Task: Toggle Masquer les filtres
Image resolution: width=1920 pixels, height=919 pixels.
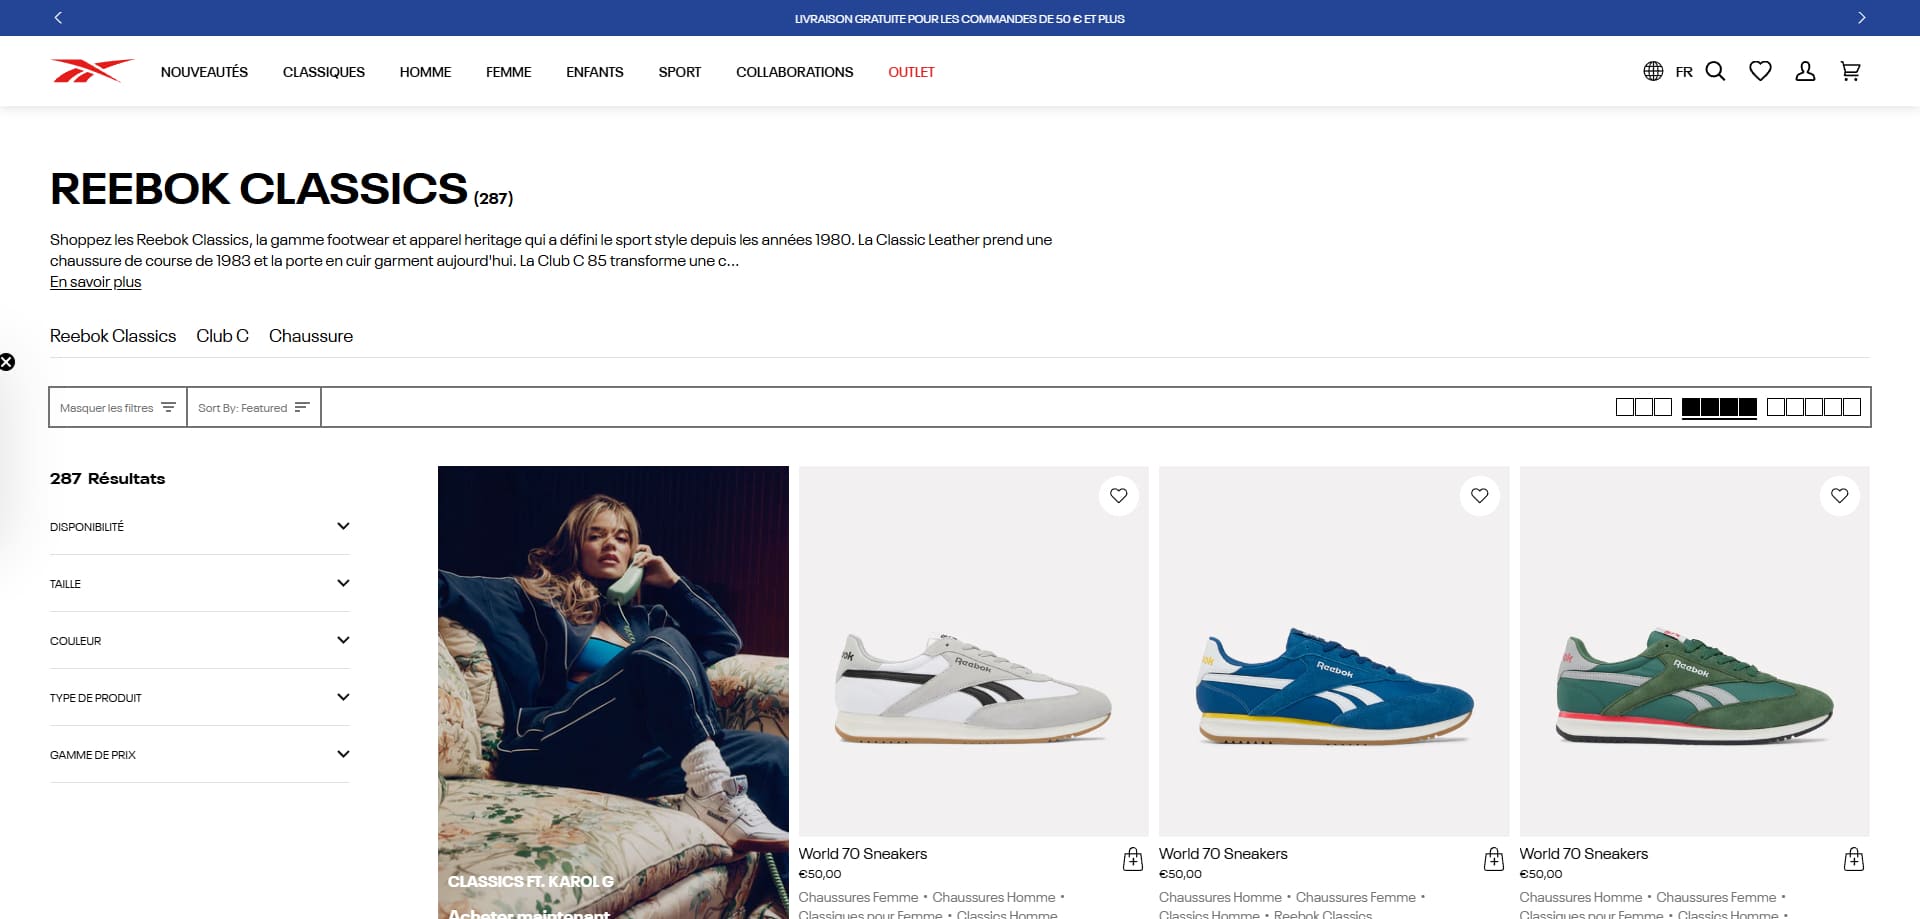Action: tap(118, 407)
